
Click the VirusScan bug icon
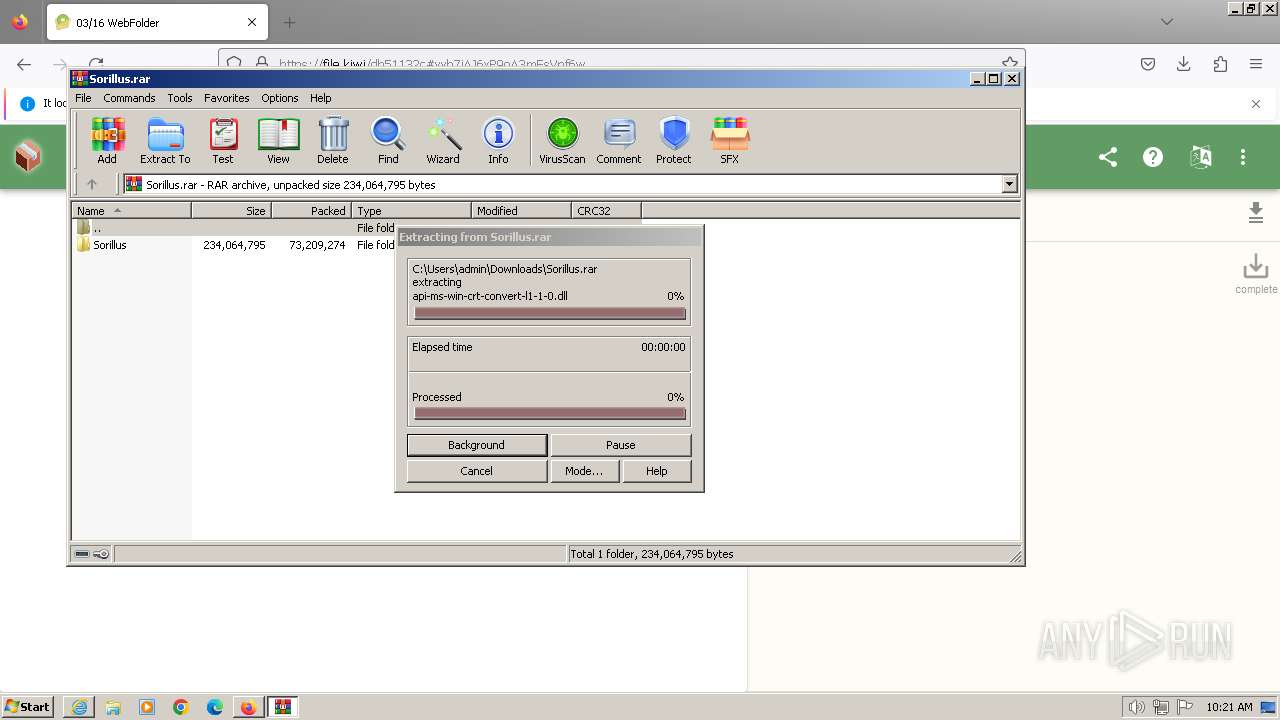(562, 140)
